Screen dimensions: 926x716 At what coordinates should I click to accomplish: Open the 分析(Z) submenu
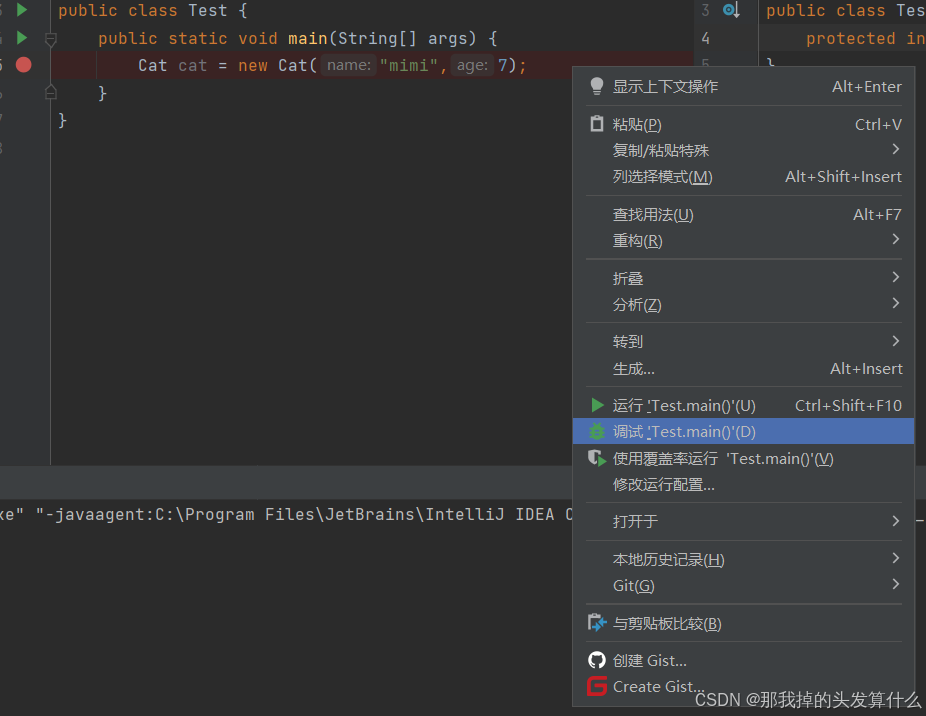744,305
